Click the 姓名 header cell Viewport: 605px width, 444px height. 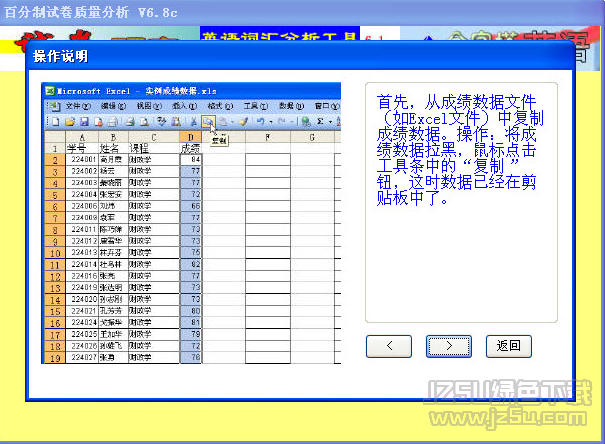click(113, 148)
